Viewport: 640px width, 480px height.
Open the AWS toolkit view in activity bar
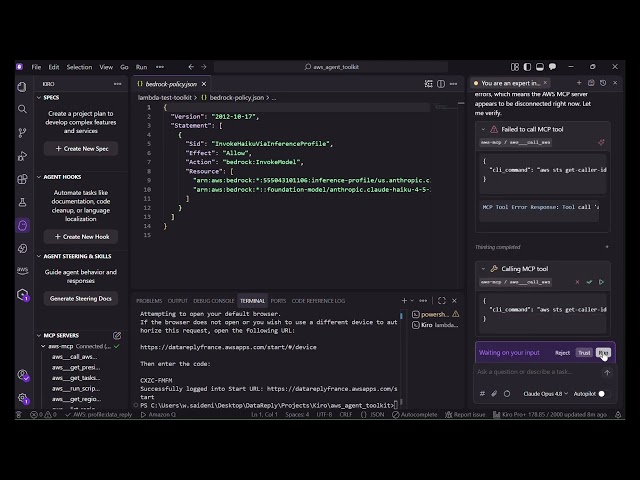pos(22,271)
